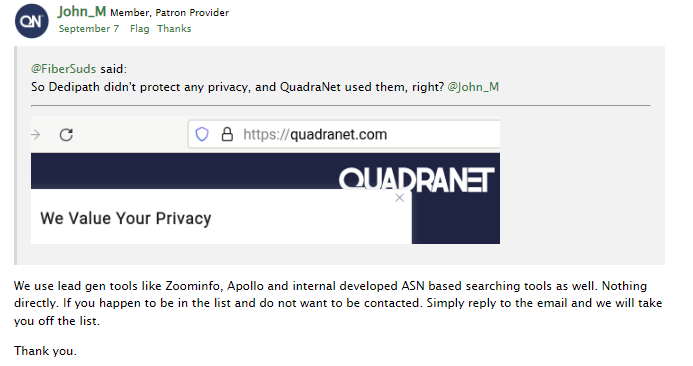Open the @FiberSuds mention in the quote
693x366 pixels.
[63, 69]
